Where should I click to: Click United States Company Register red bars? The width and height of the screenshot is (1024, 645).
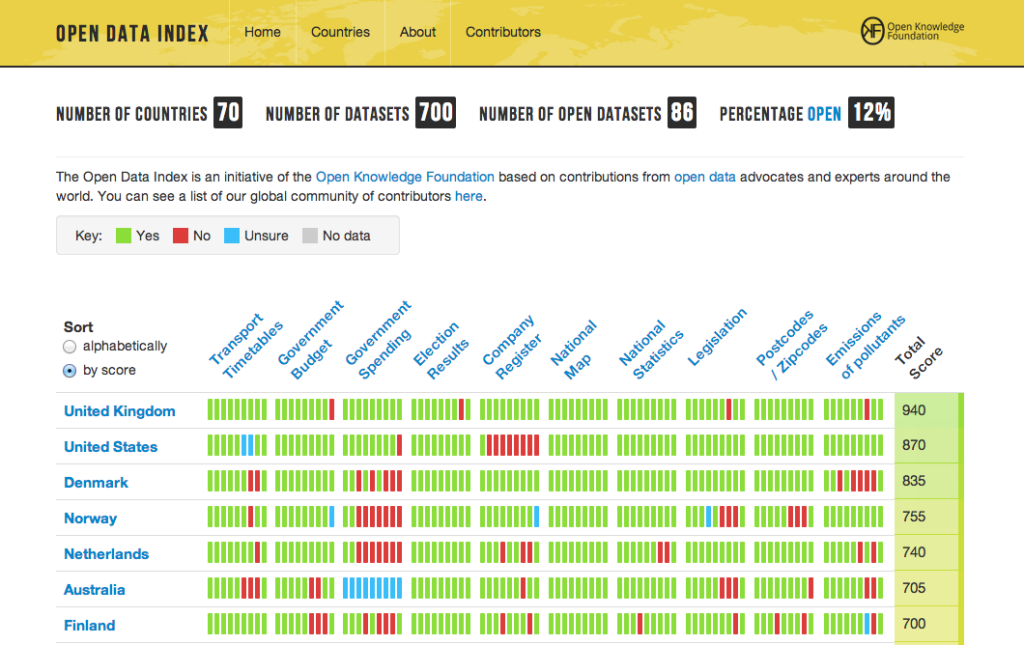click(513, 445)
